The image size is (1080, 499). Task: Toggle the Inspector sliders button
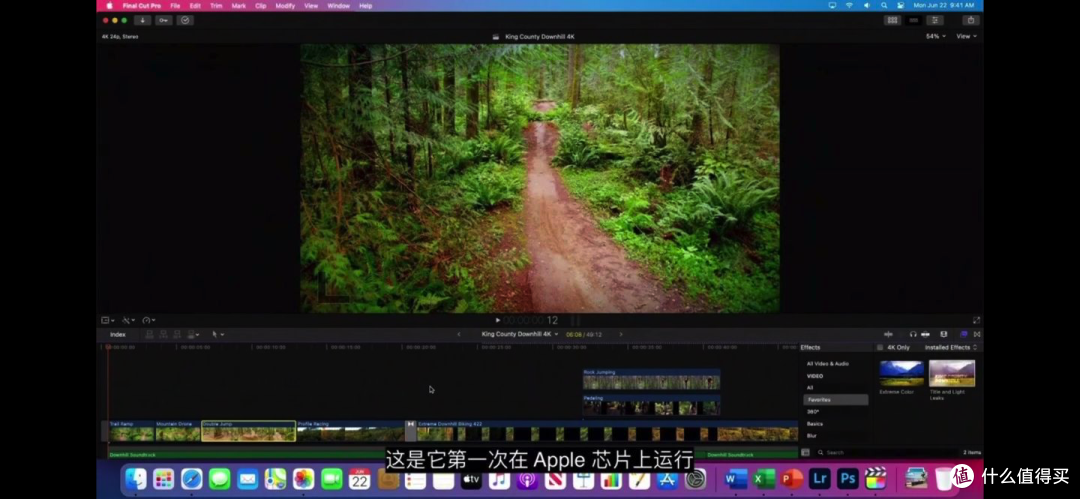pyautogui.click(x=935, y=20)
